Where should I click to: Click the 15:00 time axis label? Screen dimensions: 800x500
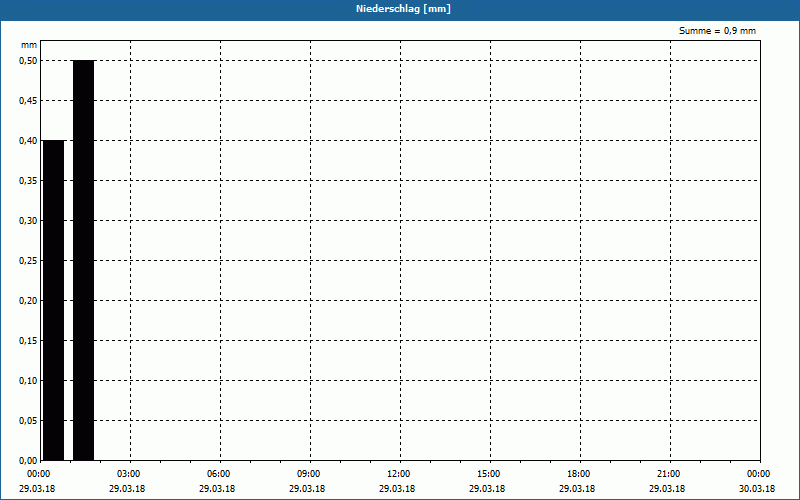click(x=489, y=474)
